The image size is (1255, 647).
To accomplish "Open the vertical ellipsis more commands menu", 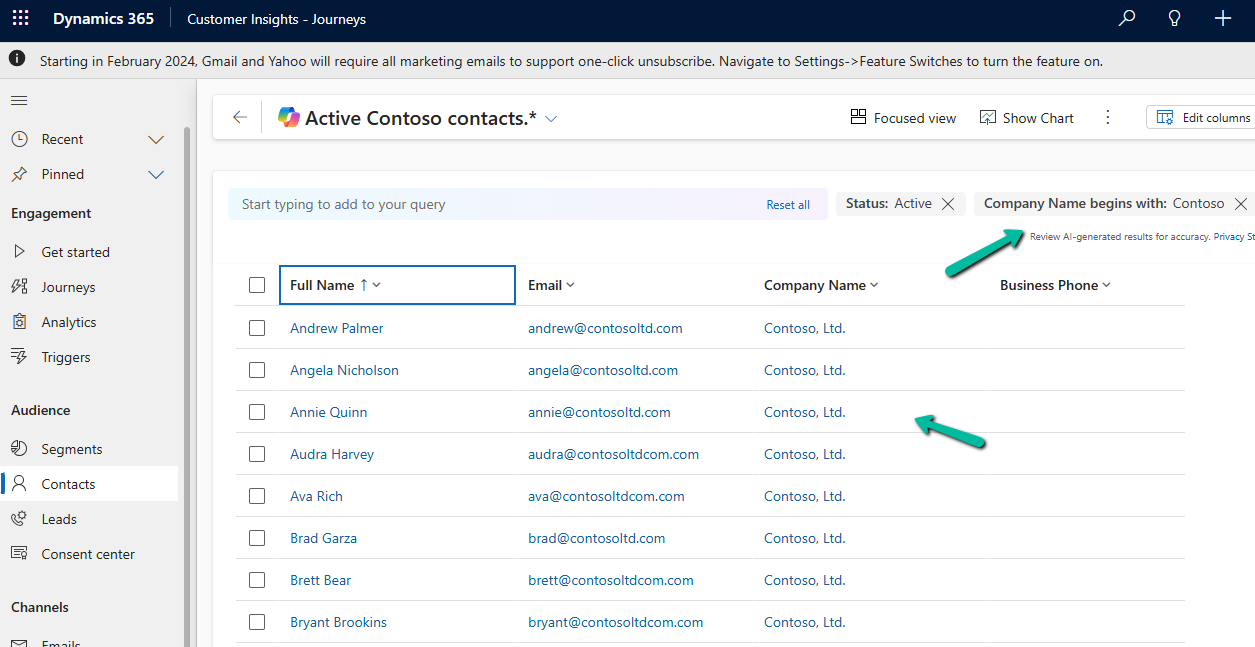I will pos(1107,118).
